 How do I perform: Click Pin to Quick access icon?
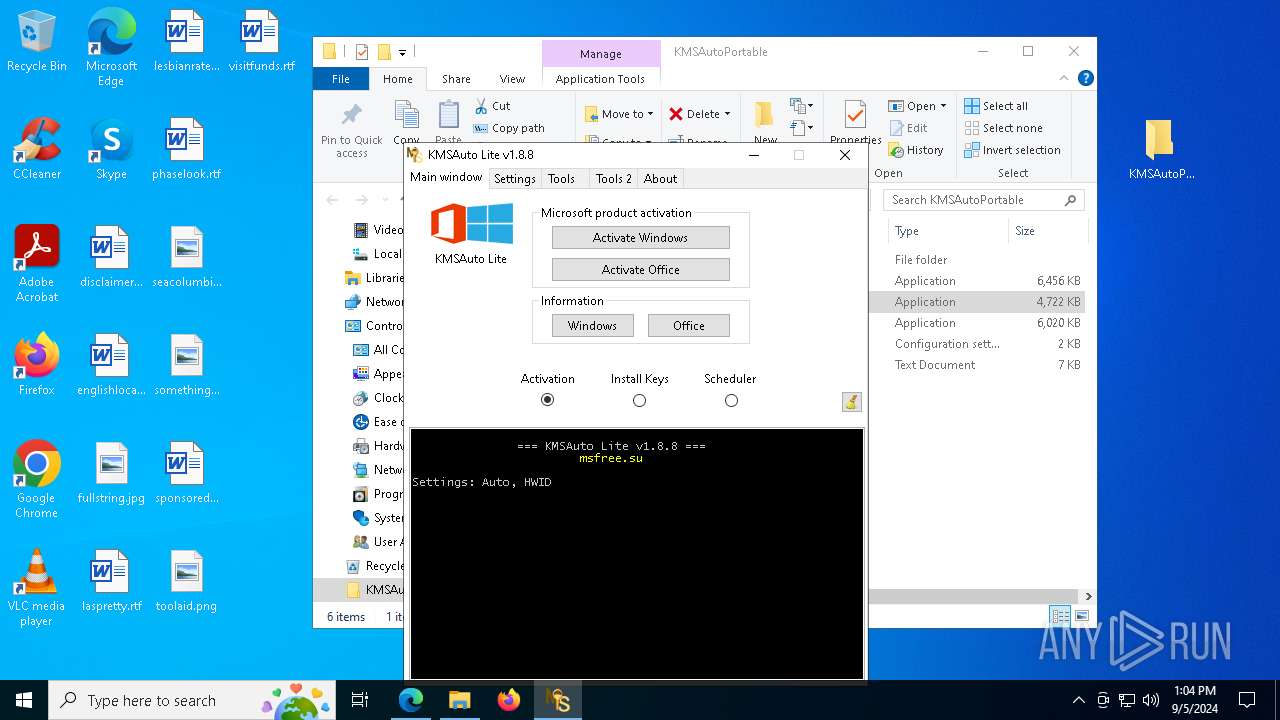click(351, 115)
